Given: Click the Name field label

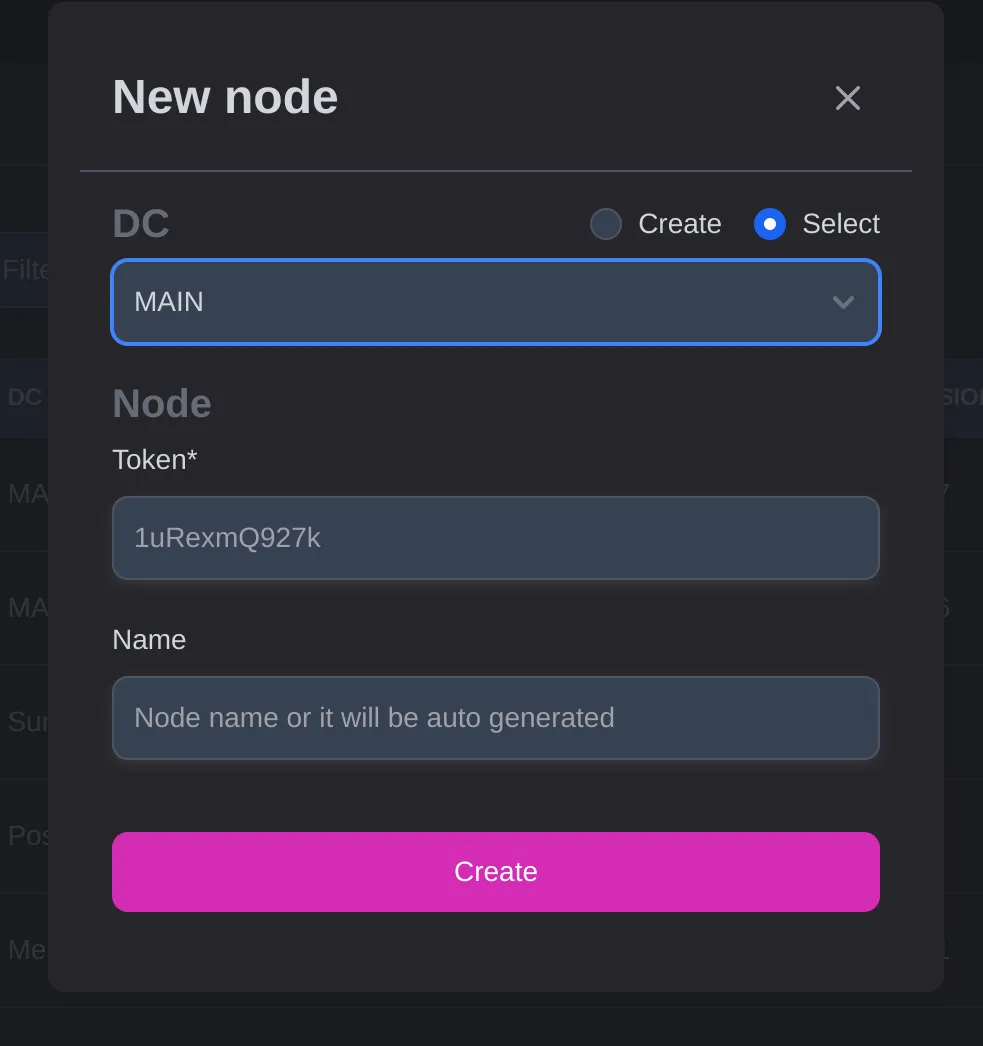Looking at the screenshot, I should pos(149,640).
